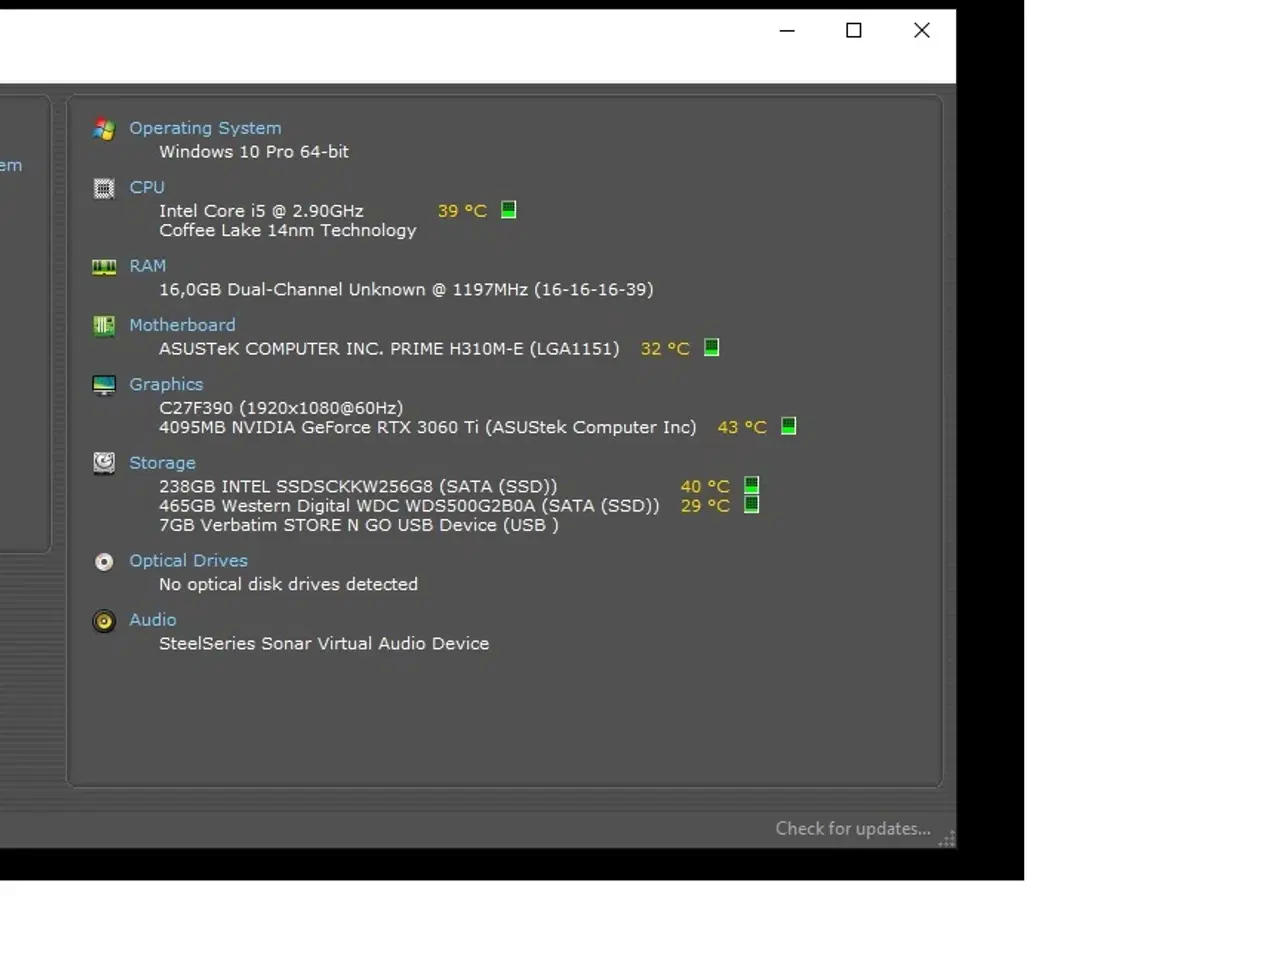The image size is (1280, 960).
Task: Select the Windows 10 Pro 64-bit text
Action: [254, 152]
